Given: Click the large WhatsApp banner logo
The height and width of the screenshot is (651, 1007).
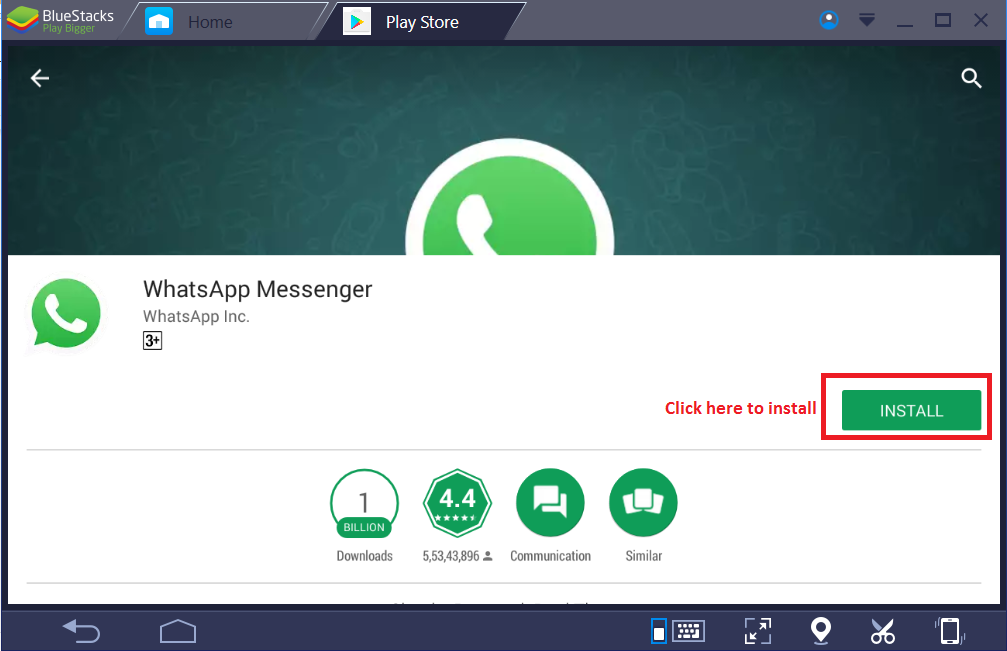Looking at the screenshot, I should (x=509, y=196).
